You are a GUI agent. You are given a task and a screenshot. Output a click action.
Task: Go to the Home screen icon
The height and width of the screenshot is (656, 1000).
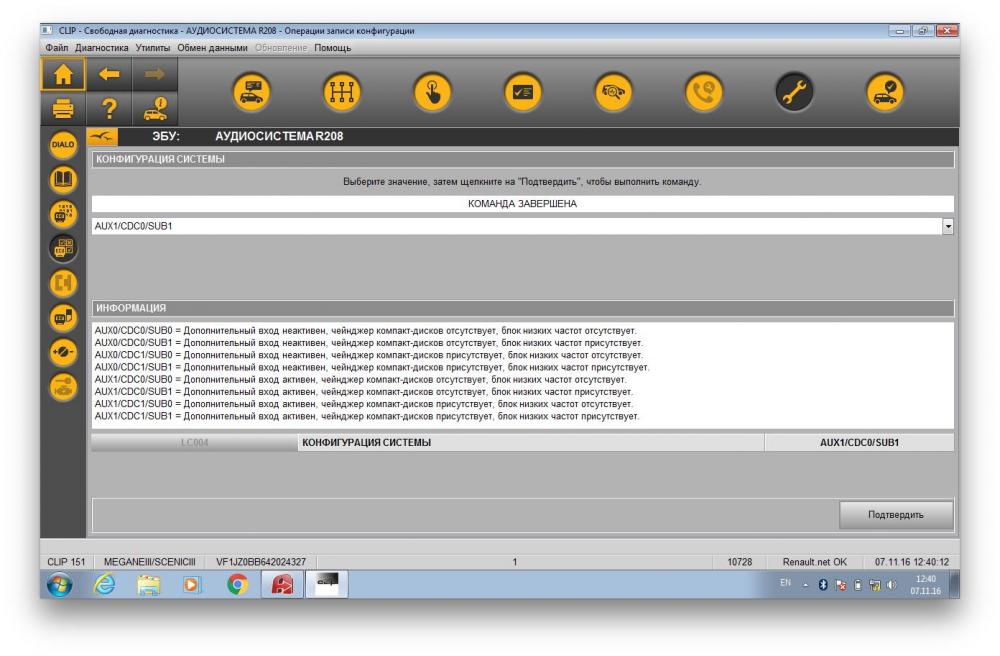coord(63,75)
